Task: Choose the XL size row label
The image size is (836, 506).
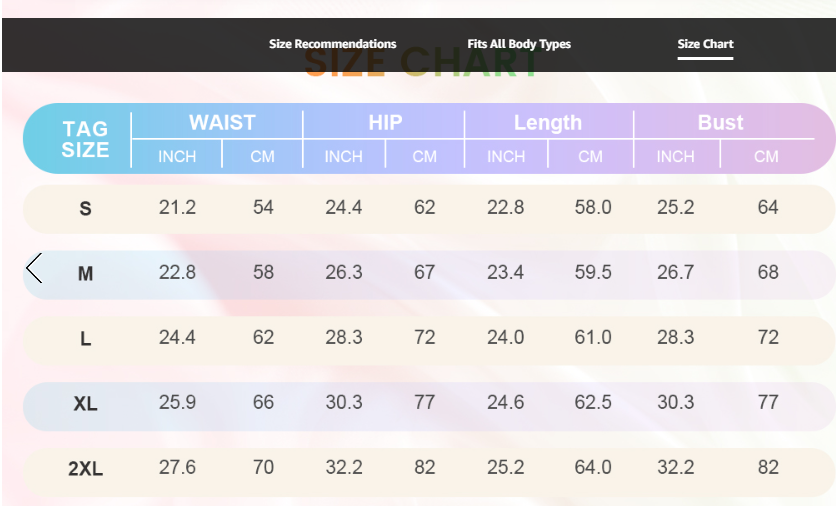Action: (x=85, y=404)
